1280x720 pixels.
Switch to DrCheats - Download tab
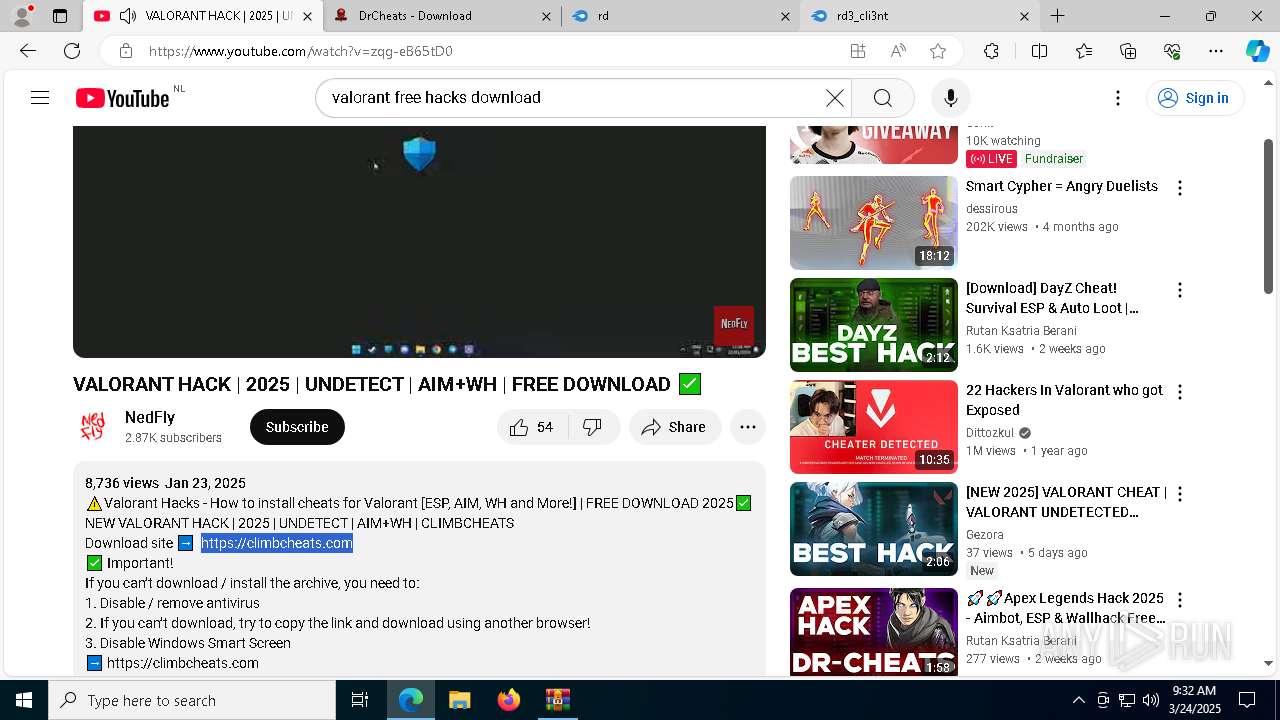(441, 16)
